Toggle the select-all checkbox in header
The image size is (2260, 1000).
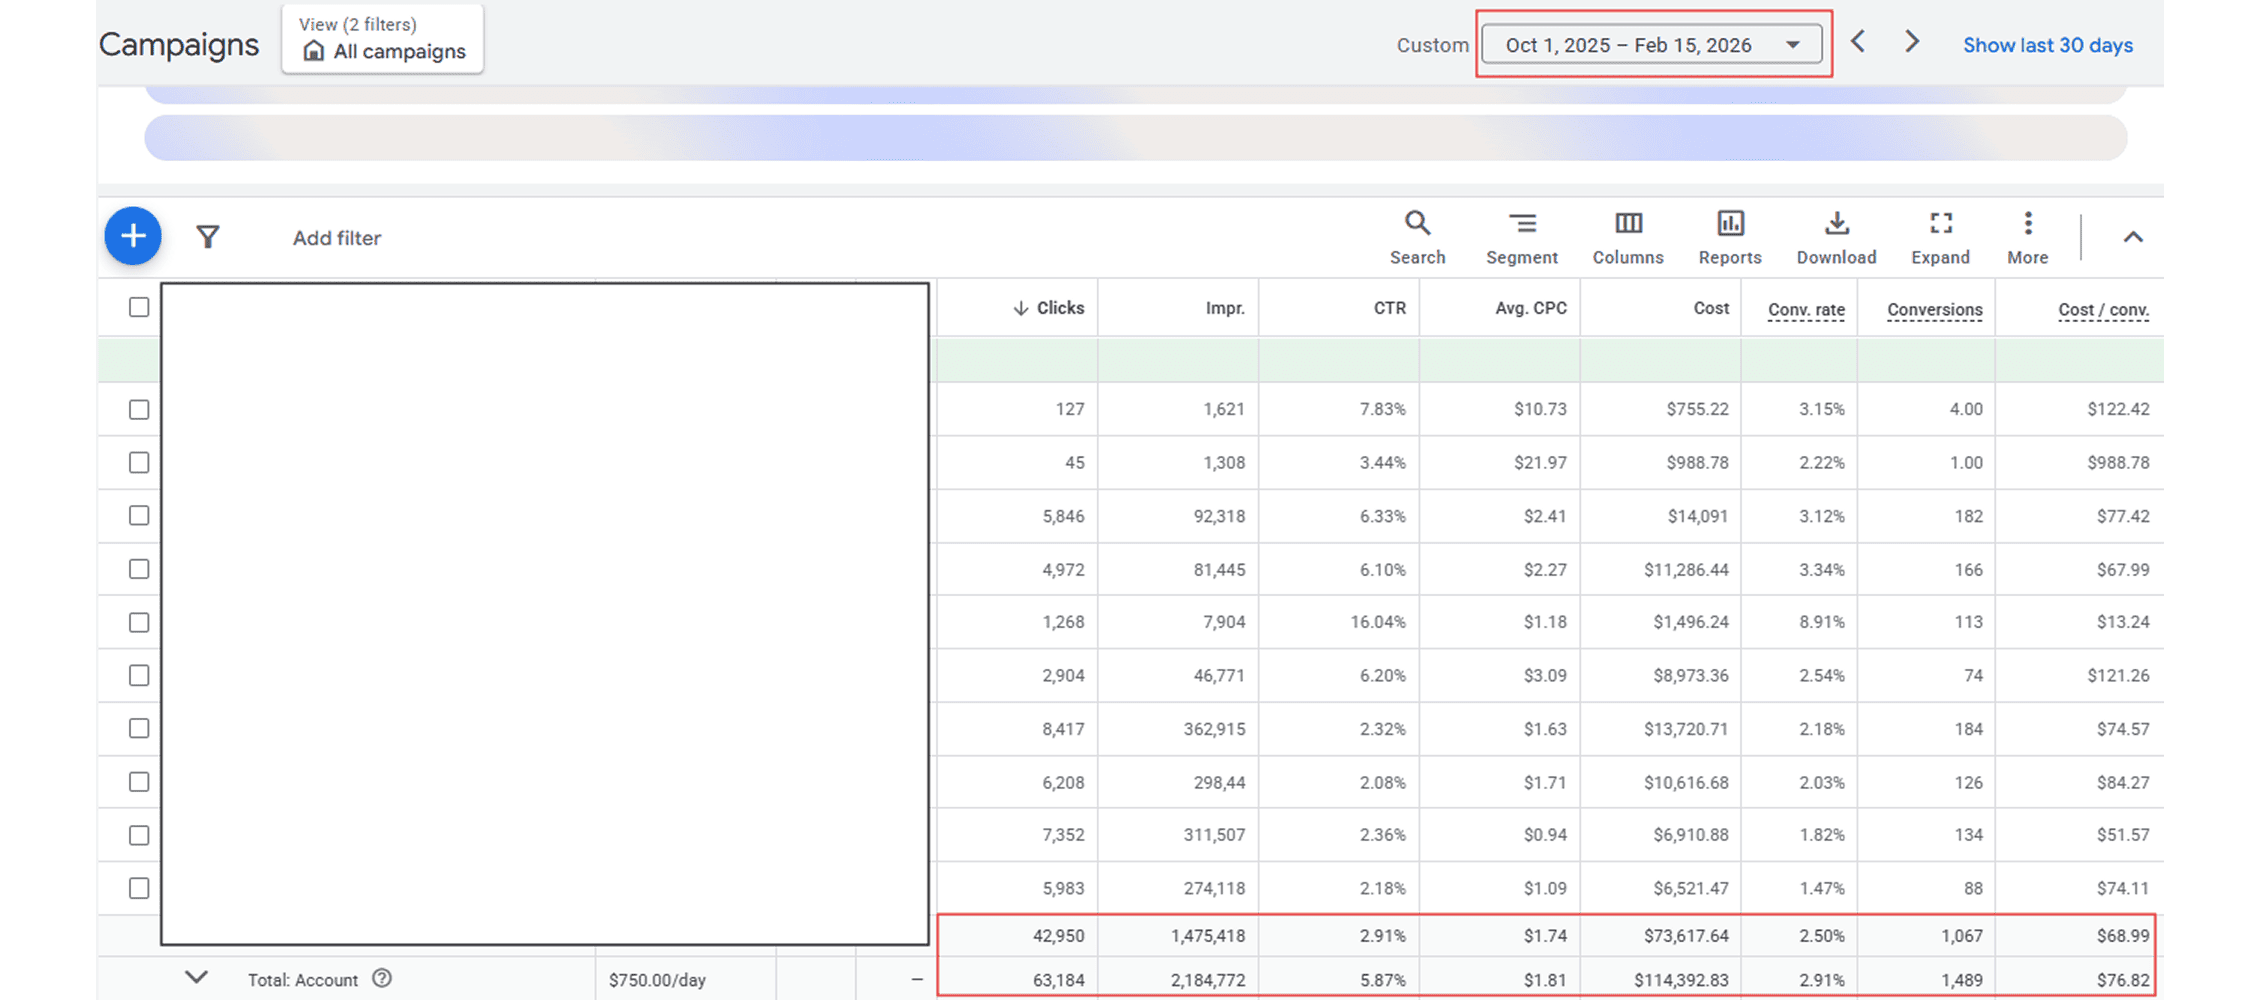tap(139, 307)
